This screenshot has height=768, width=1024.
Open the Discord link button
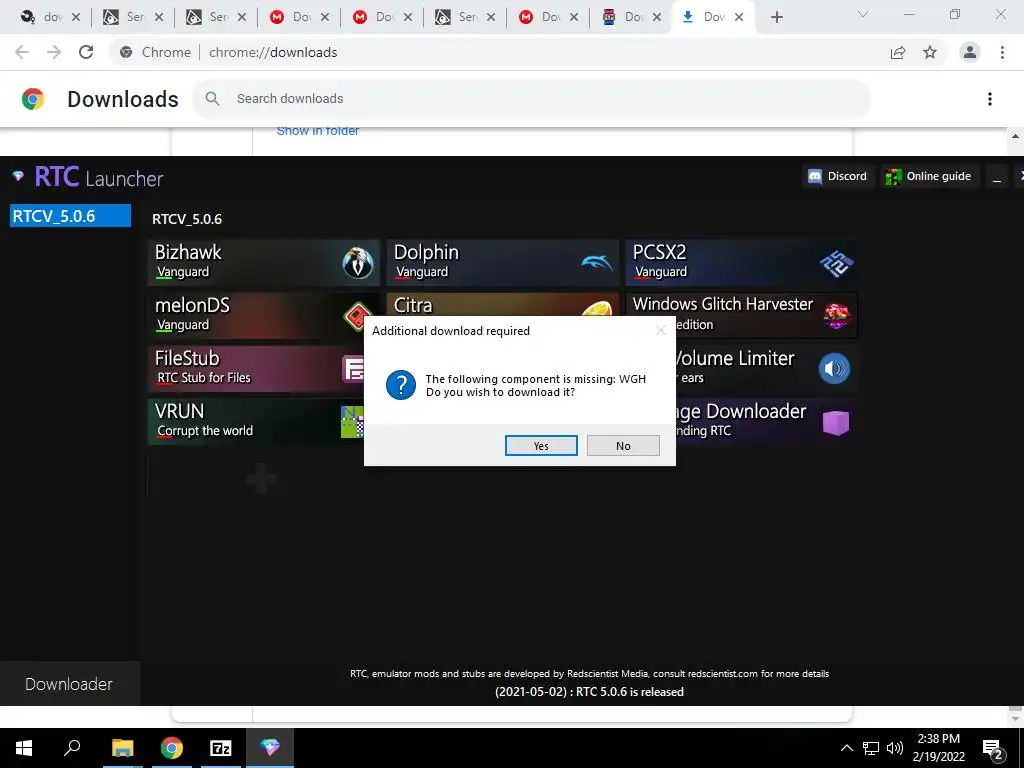(838, 176)
